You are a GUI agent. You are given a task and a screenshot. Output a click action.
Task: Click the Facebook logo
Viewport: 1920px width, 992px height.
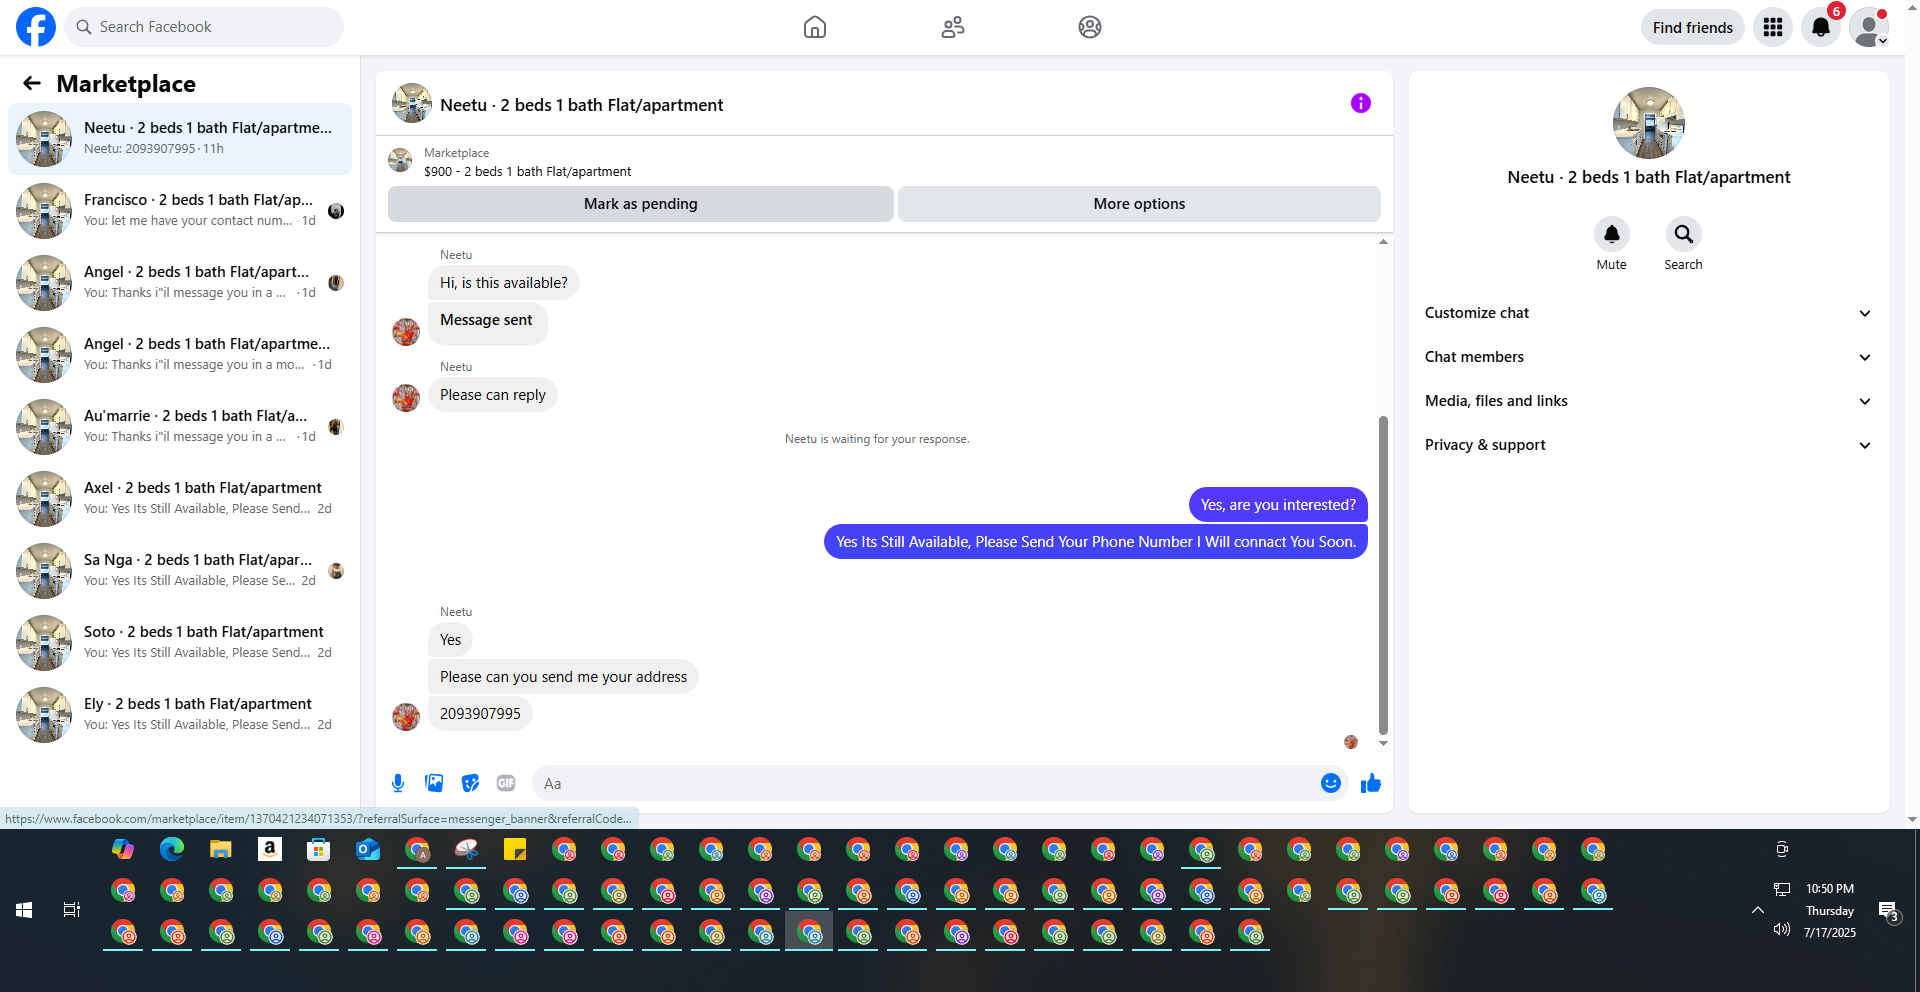point(36,27)
